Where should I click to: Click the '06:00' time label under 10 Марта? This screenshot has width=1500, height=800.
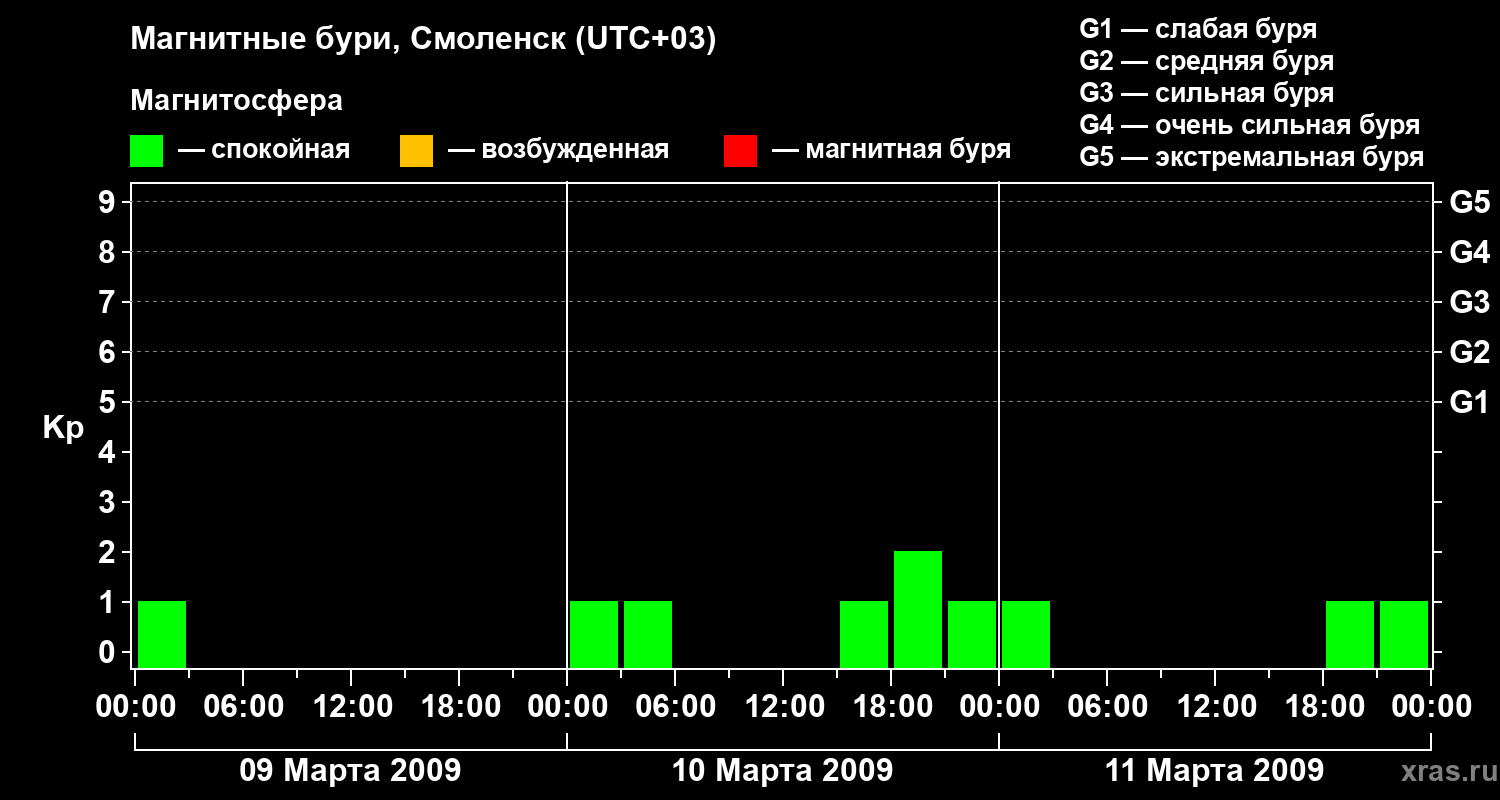coord(675,707)
